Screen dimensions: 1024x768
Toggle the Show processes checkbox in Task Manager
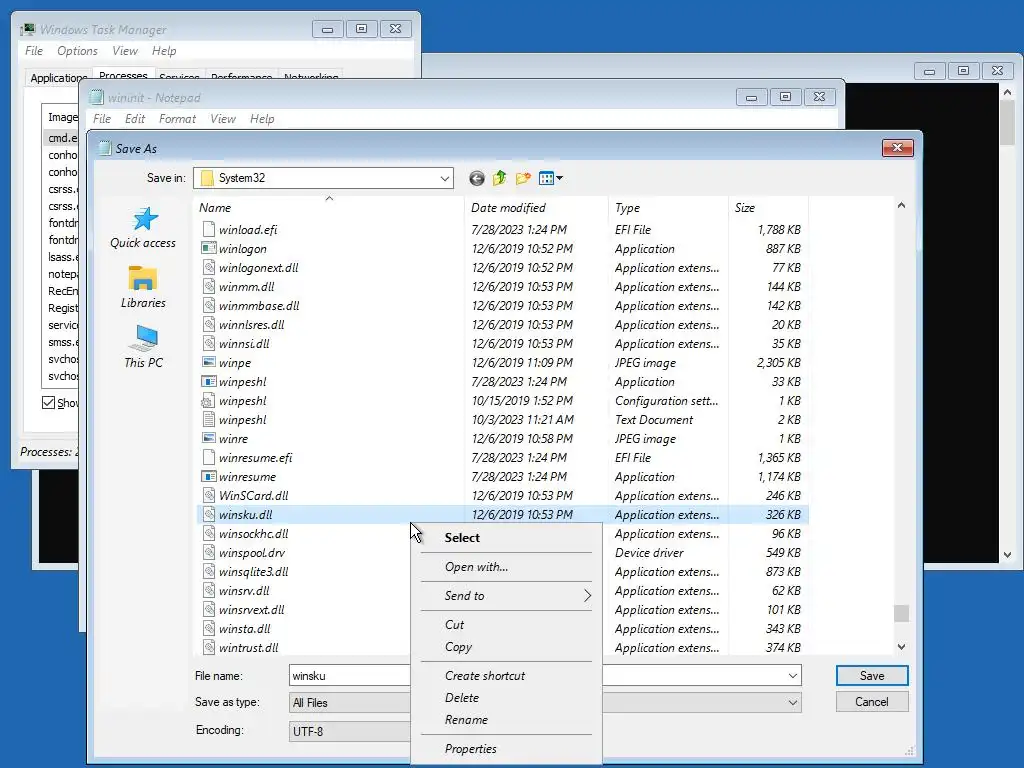pyautogui.click(x=48, y=402)
